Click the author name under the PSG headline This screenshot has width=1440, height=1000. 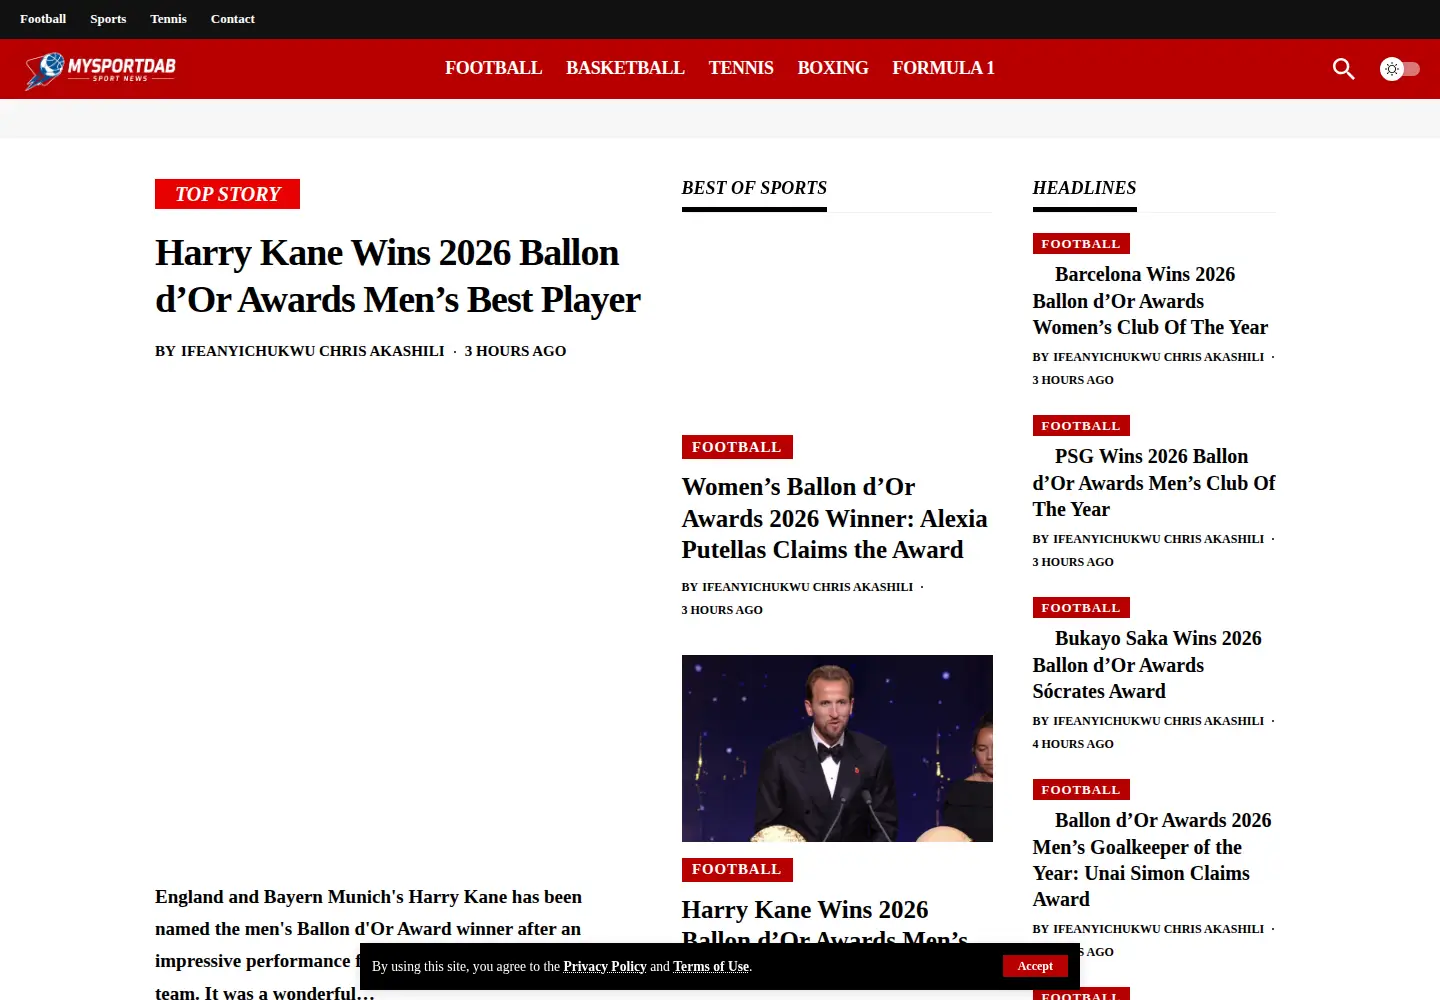click(x=1158, y=539)
